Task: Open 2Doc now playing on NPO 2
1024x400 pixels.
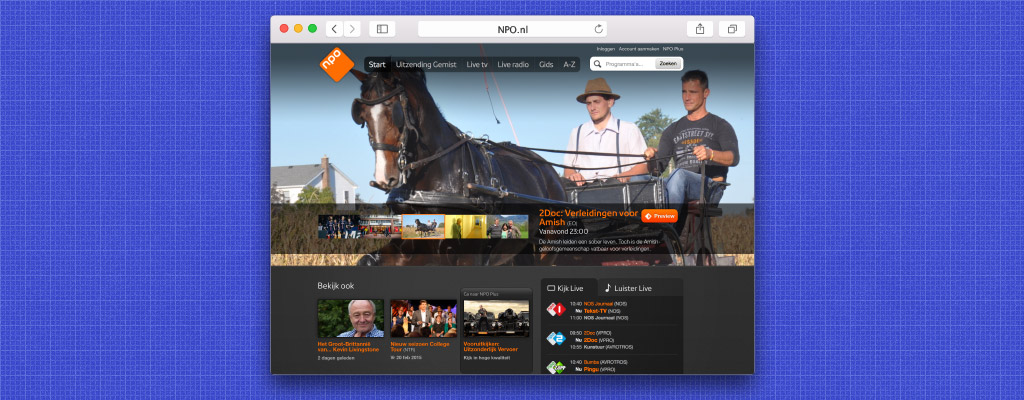Action: click(588, 340)
